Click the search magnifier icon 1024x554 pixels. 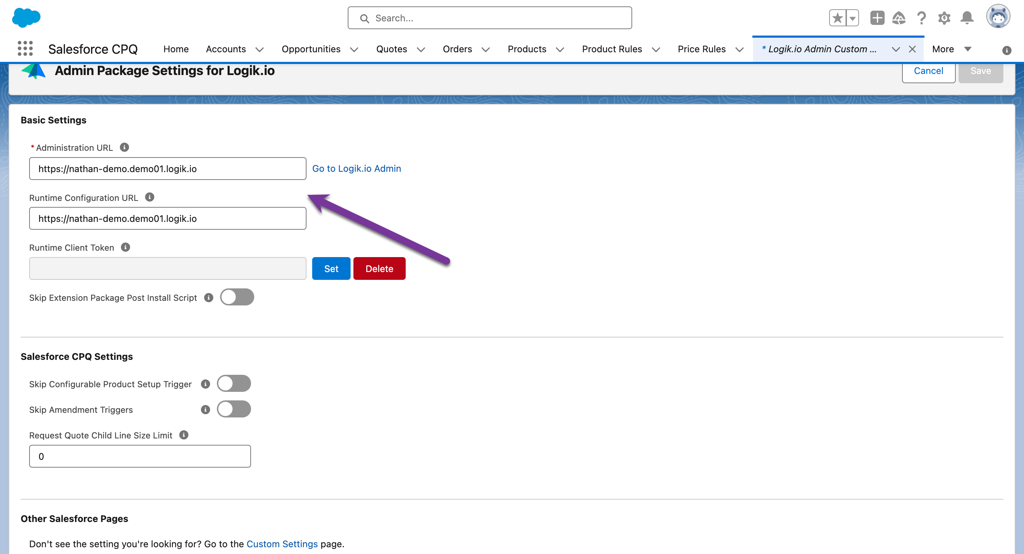coord(364,18)
